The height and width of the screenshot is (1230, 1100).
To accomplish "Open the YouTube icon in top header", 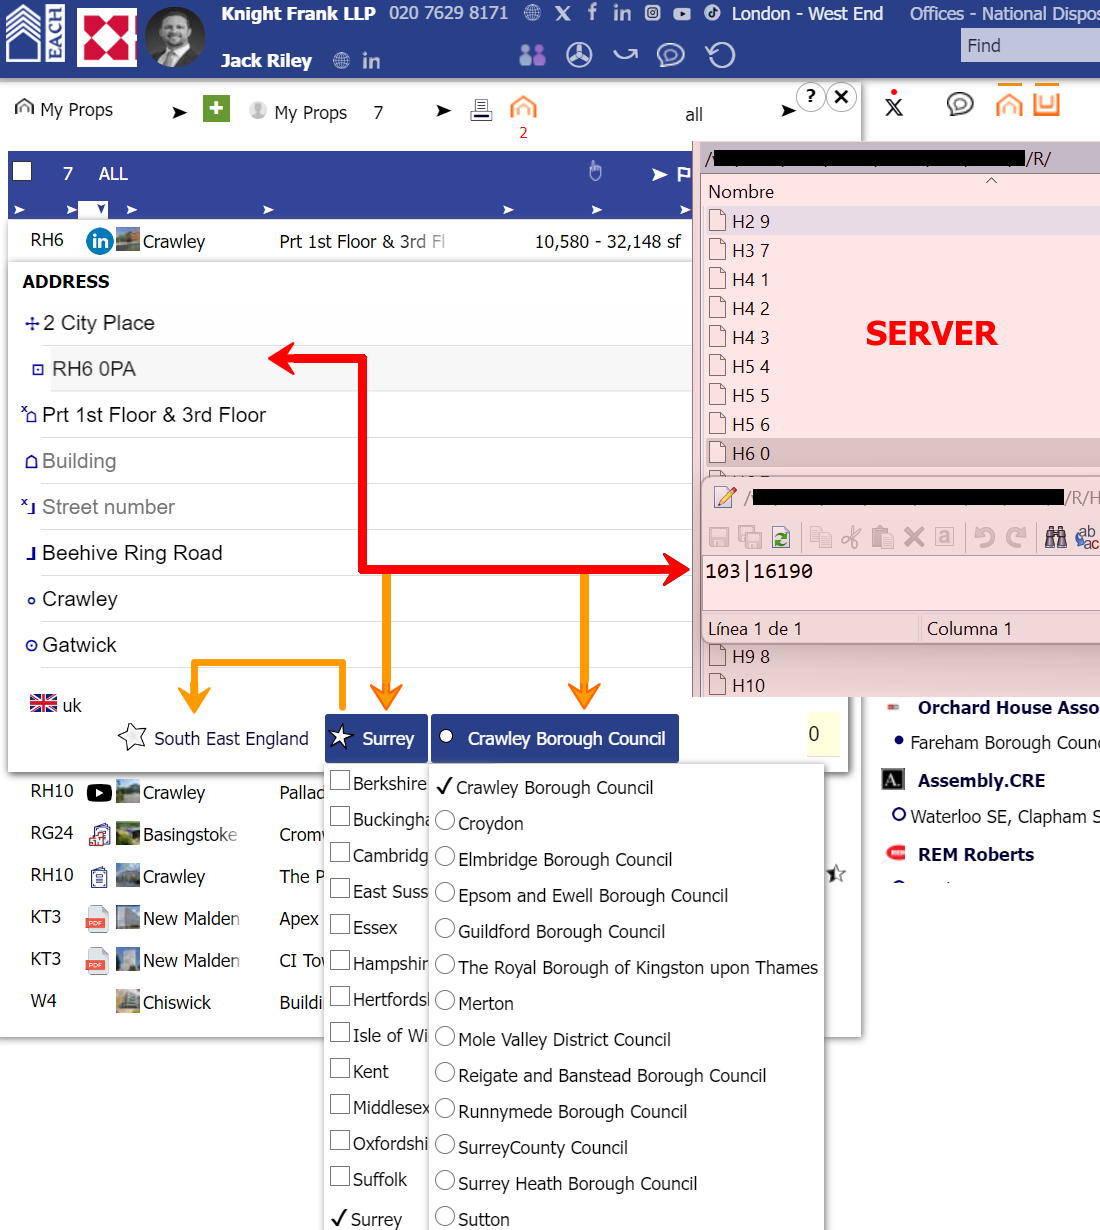I will pyautogui.click(x=682, y=14).
